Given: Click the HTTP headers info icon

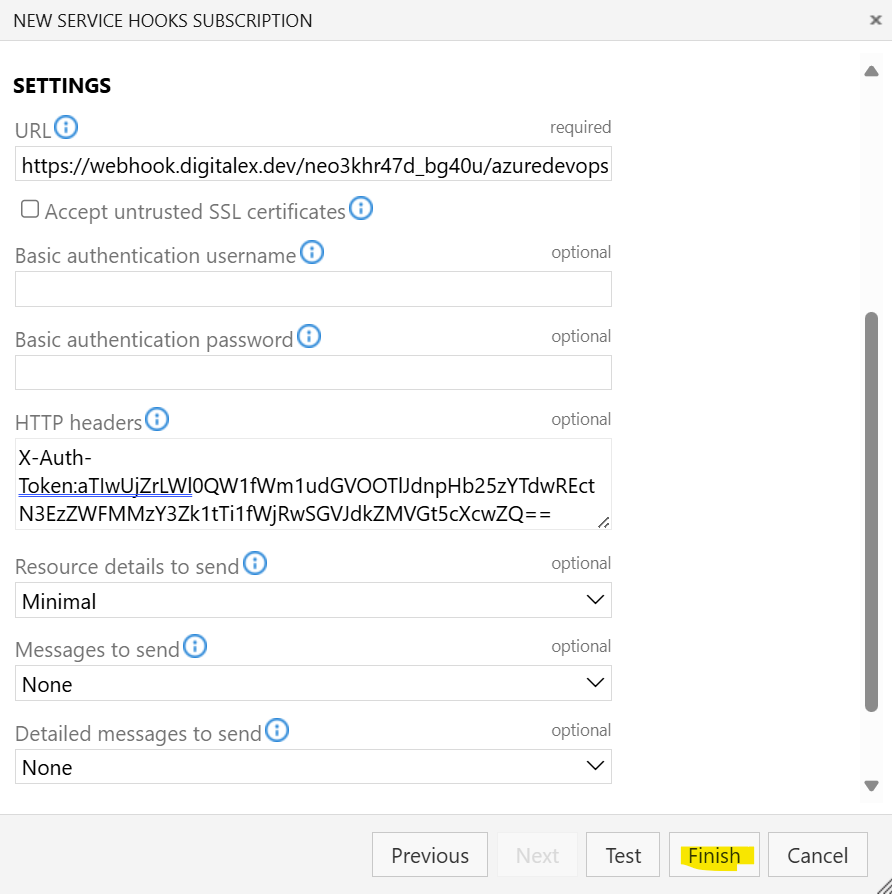Looking at the screenshot, I should 157,419.
